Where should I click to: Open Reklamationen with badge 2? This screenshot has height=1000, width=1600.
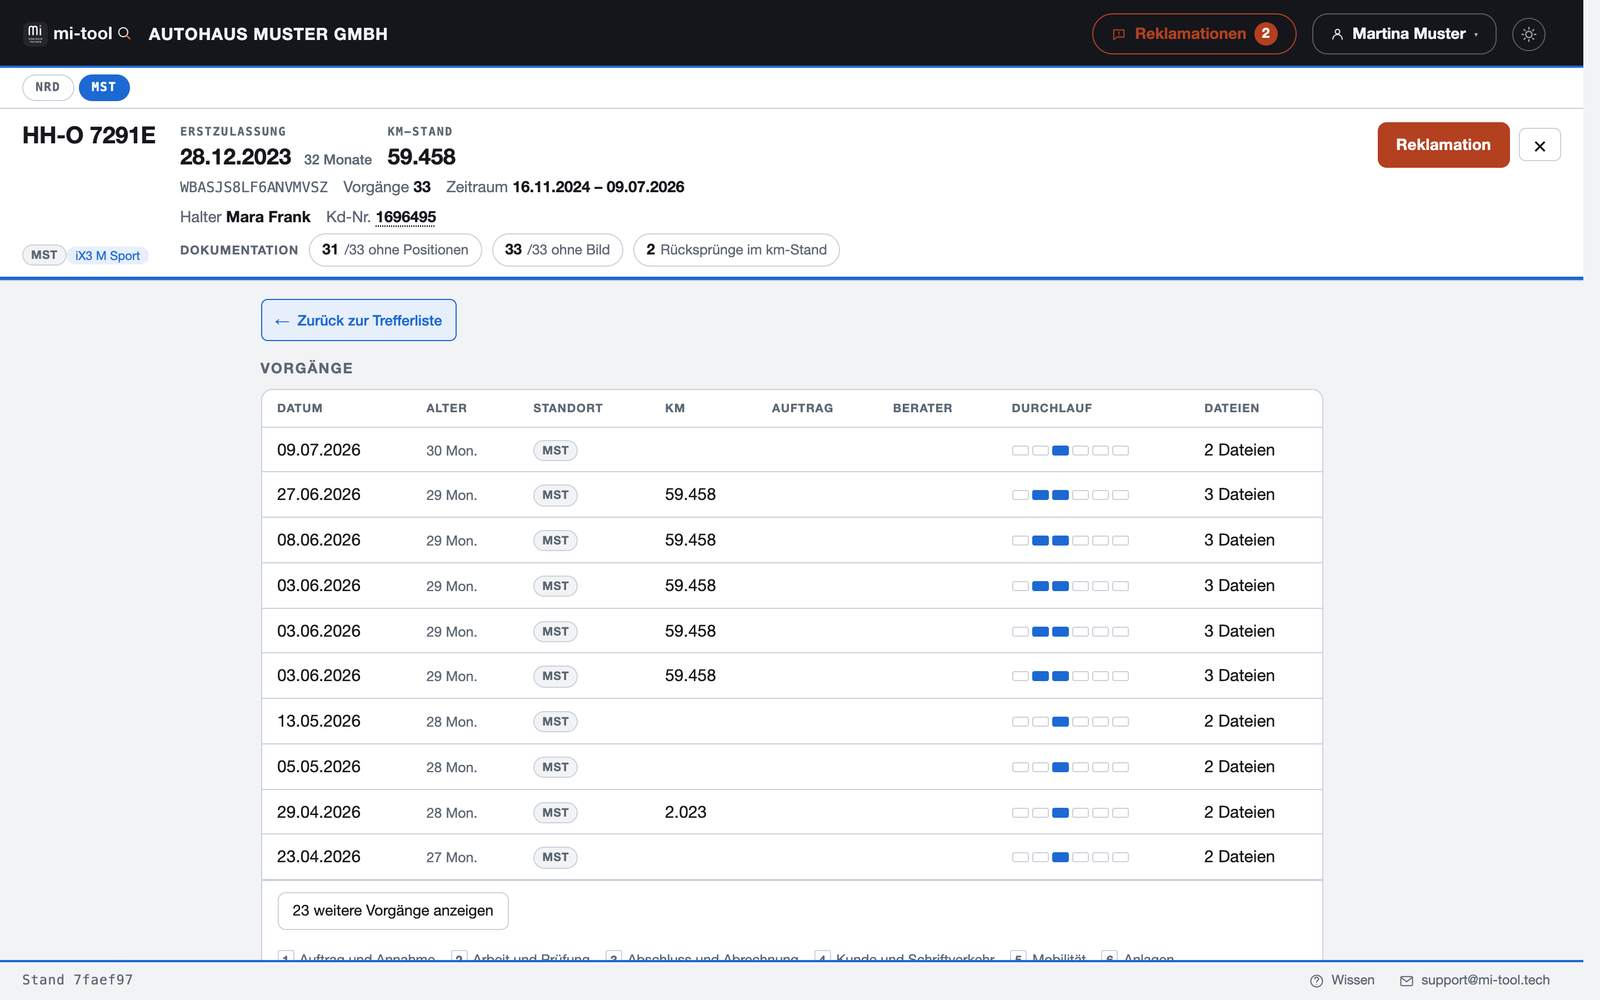(1194, 34)
